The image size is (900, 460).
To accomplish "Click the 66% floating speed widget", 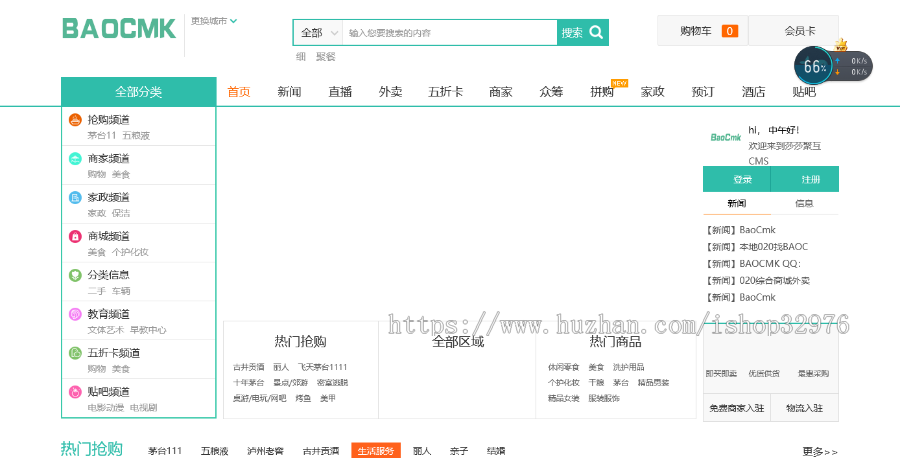I will [x=833, y=66].
